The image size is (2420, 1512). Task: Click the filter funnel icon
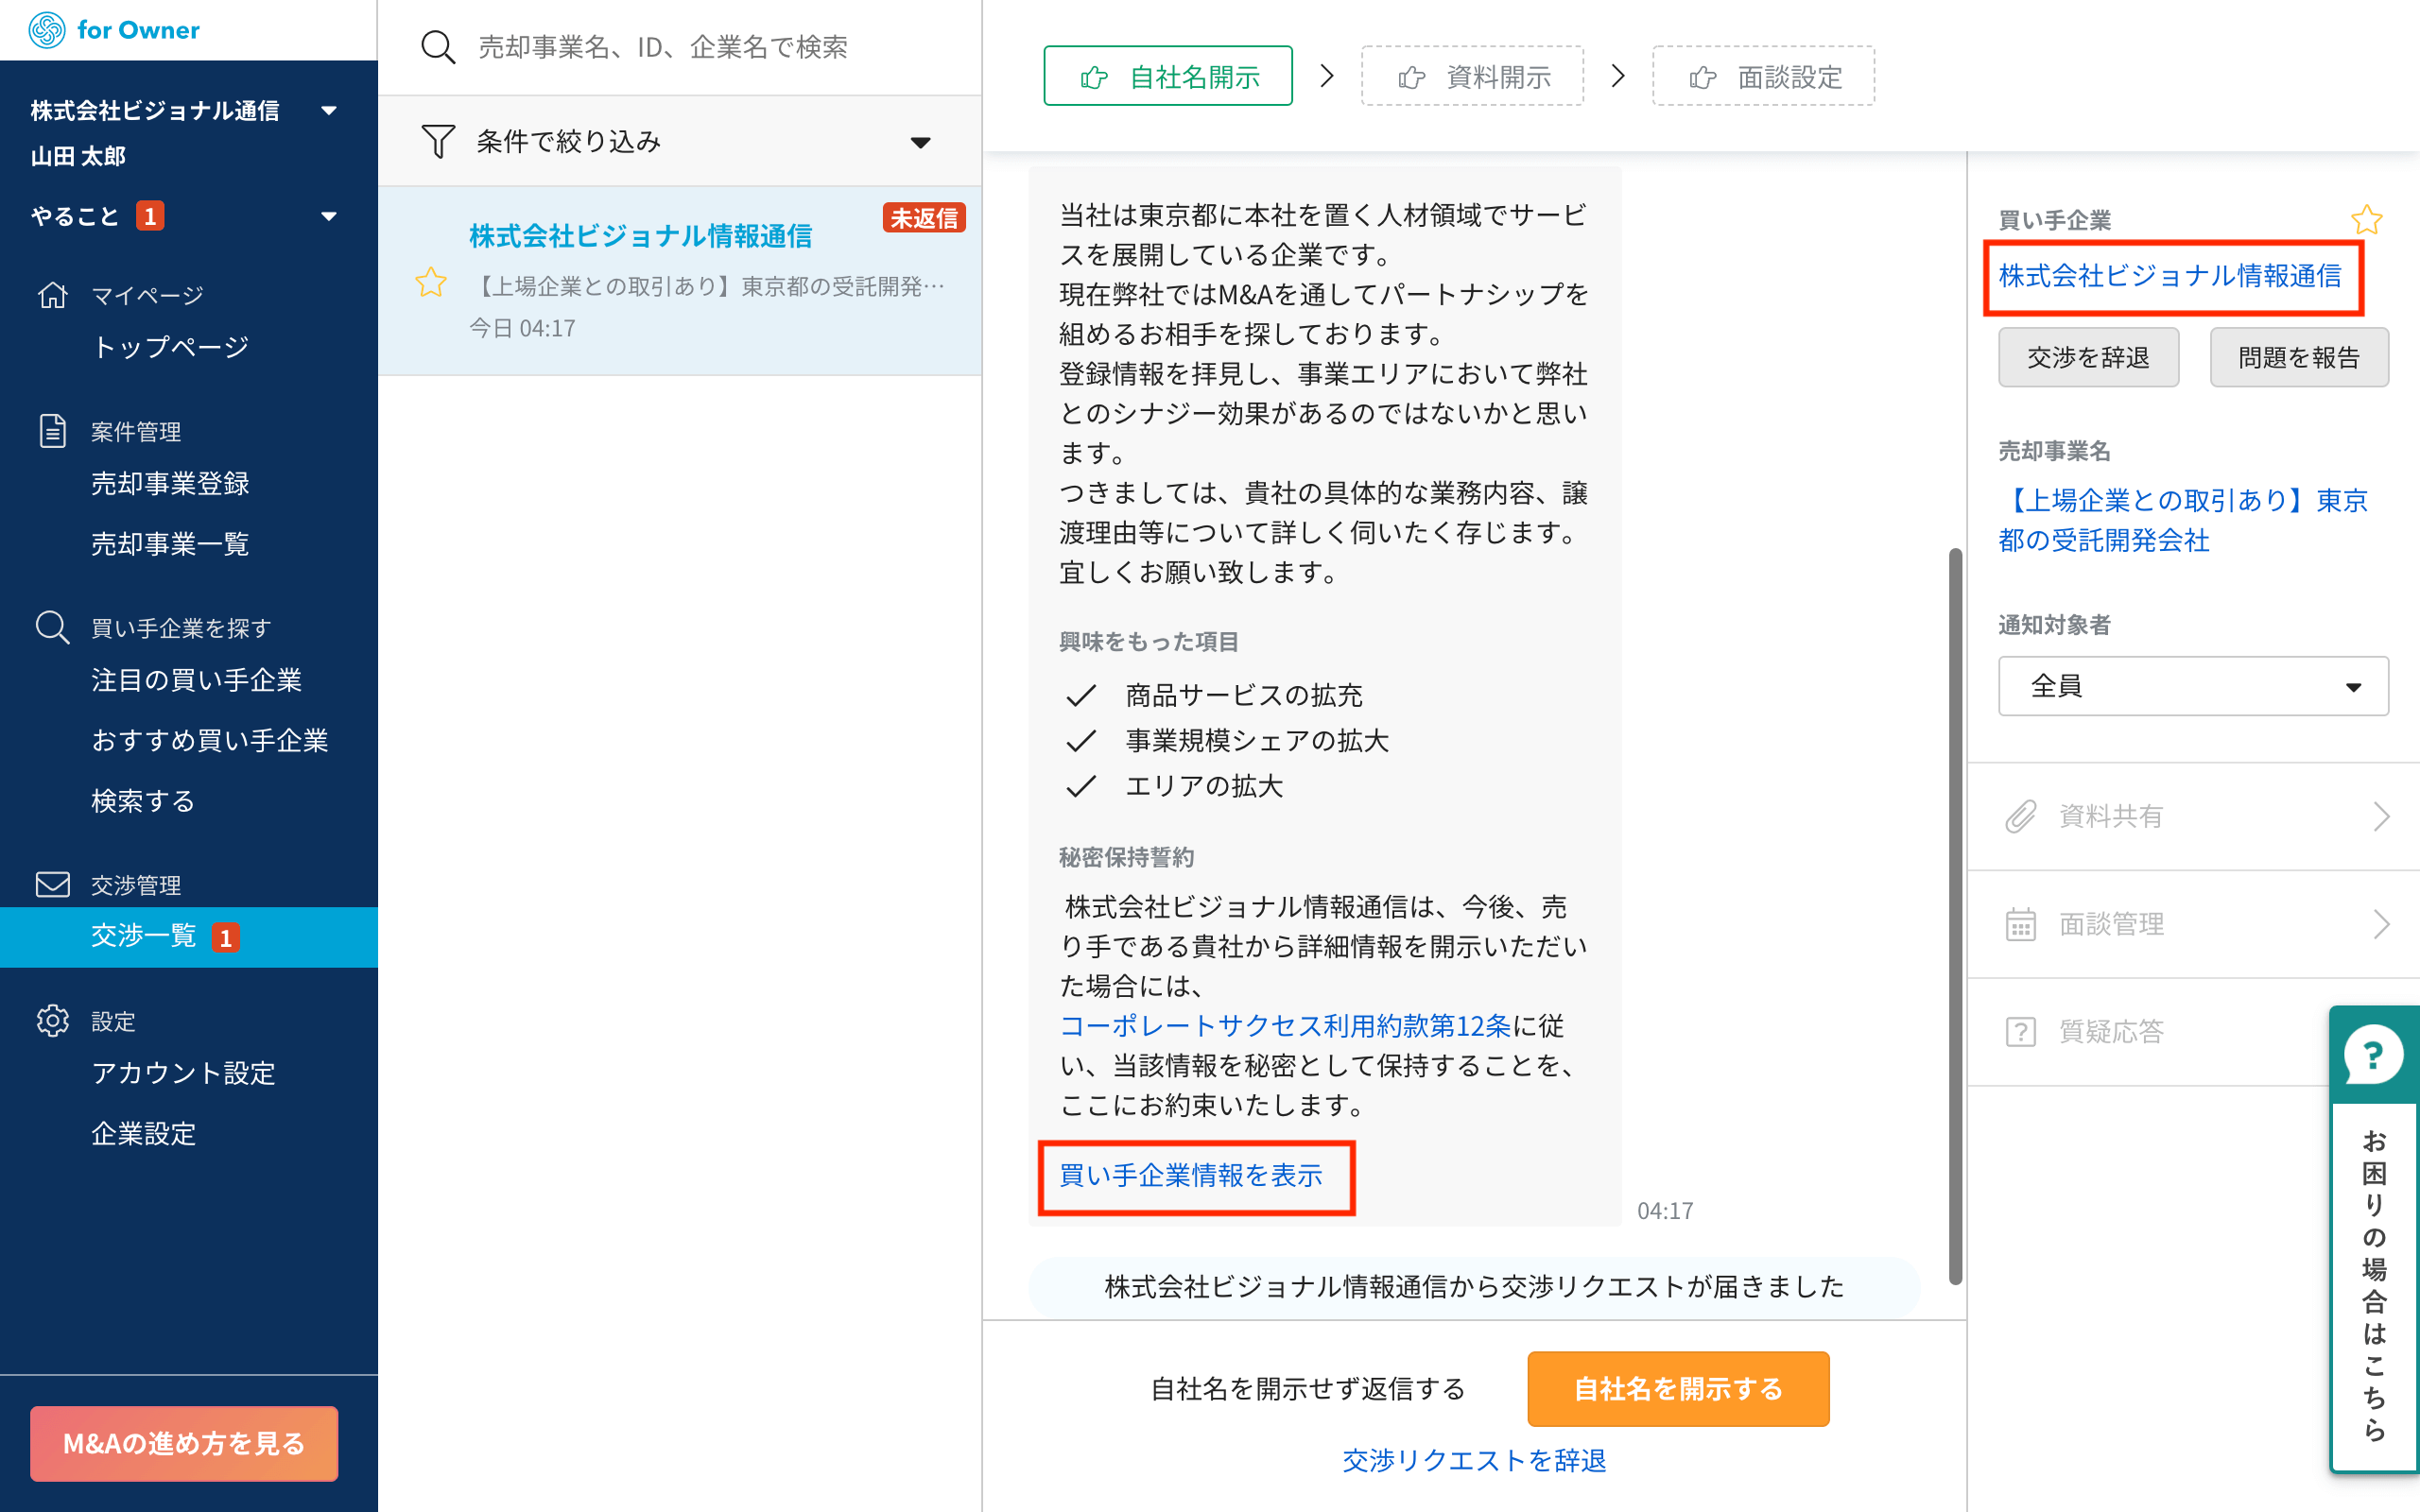(437, 141)
